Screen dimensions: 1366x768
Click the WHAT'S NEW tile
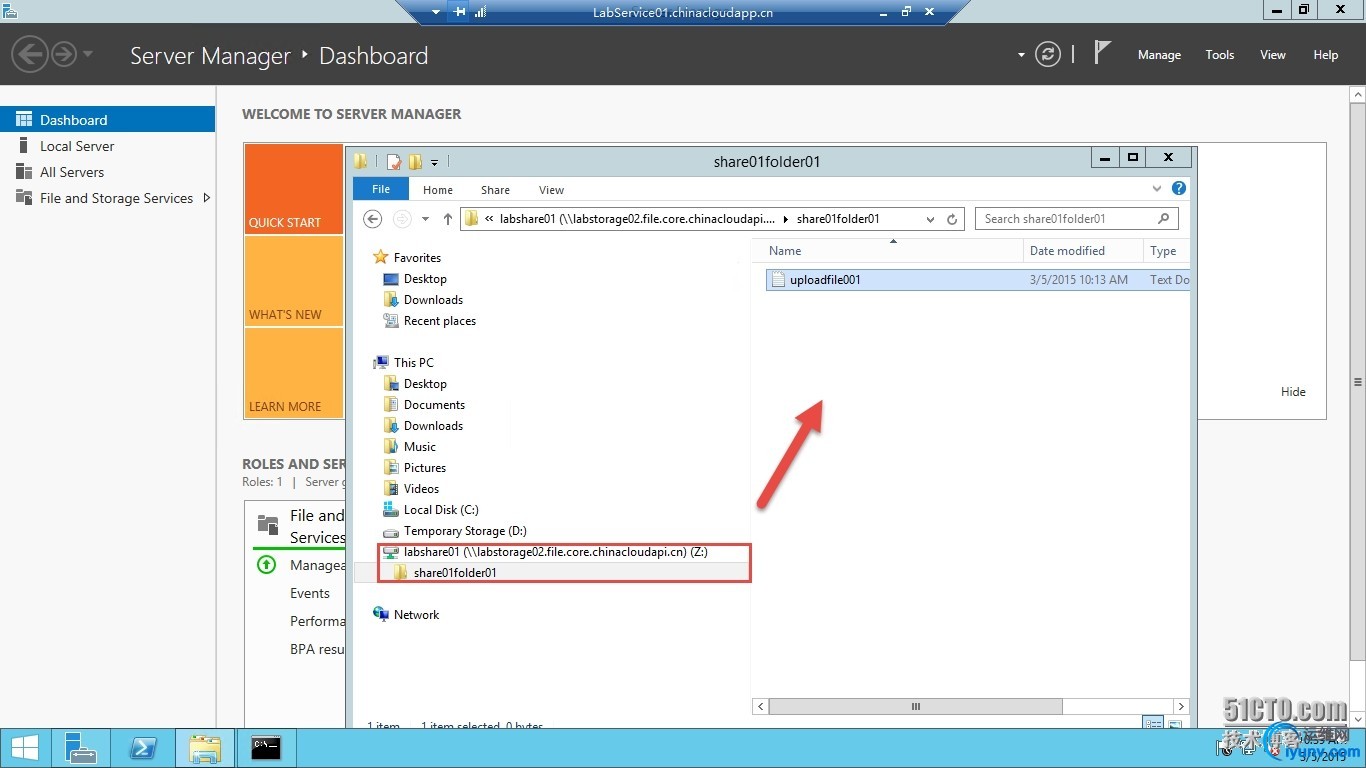tap(294, 282)
